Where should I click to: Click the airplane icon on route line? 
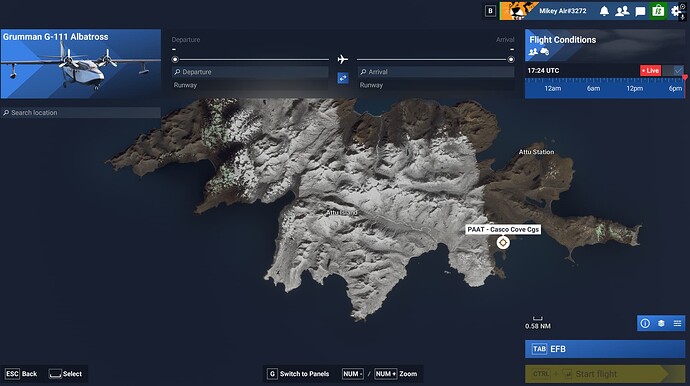(343, 59)
